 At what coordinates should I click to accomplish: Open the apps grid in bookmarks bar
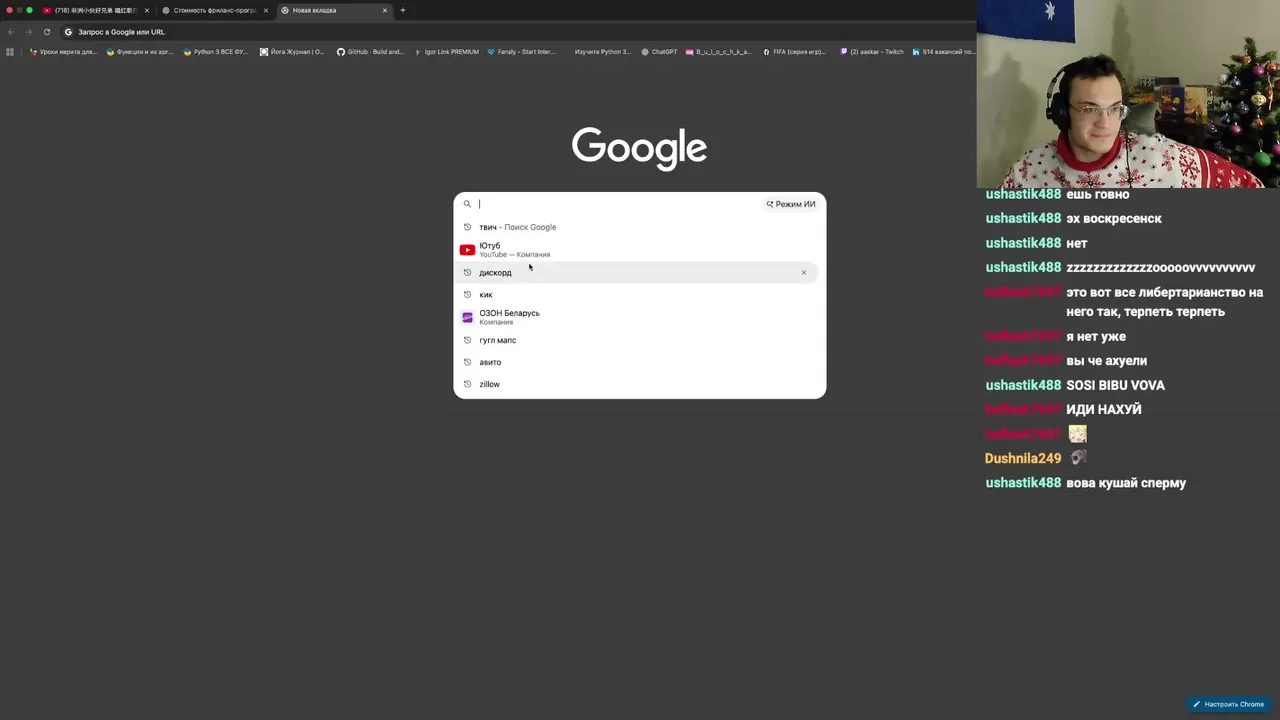pyautogui.click(x=10, y=52)
